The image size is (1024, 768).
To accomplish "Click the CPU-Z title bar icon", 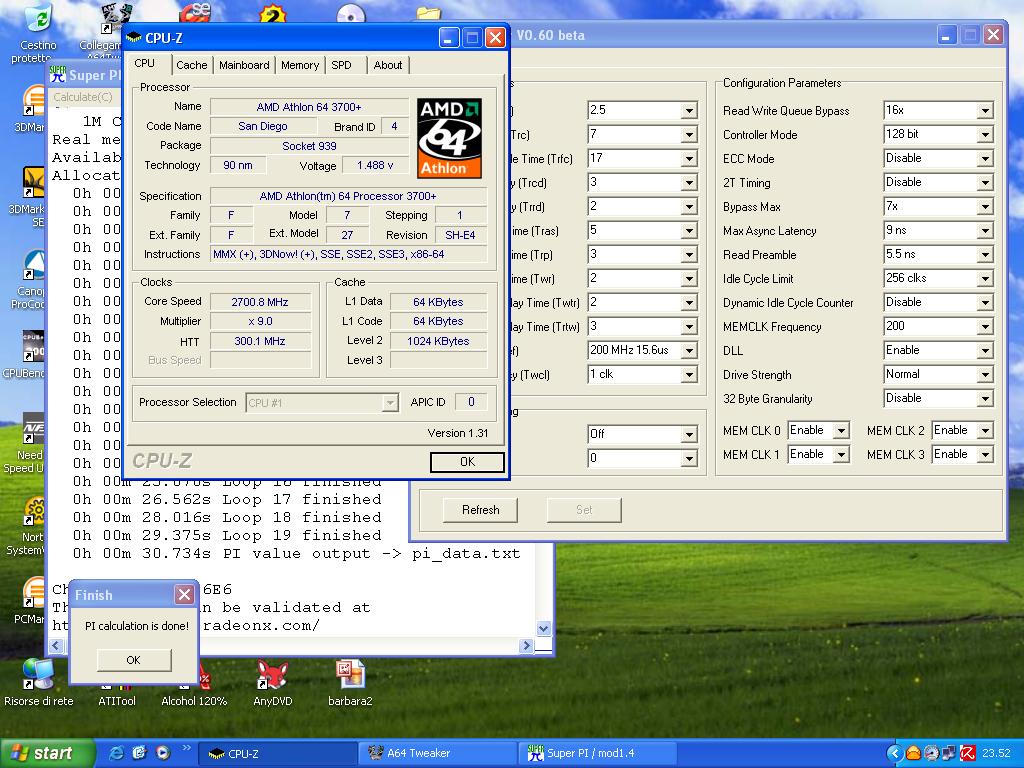I will (133, 38).
